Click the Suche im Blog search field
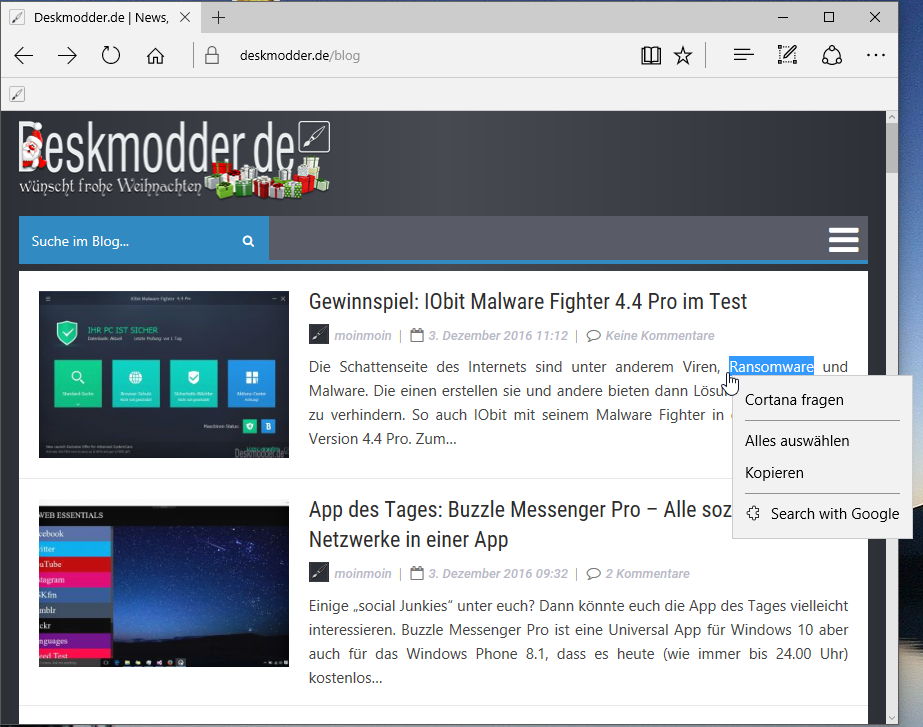 [130, 241]
